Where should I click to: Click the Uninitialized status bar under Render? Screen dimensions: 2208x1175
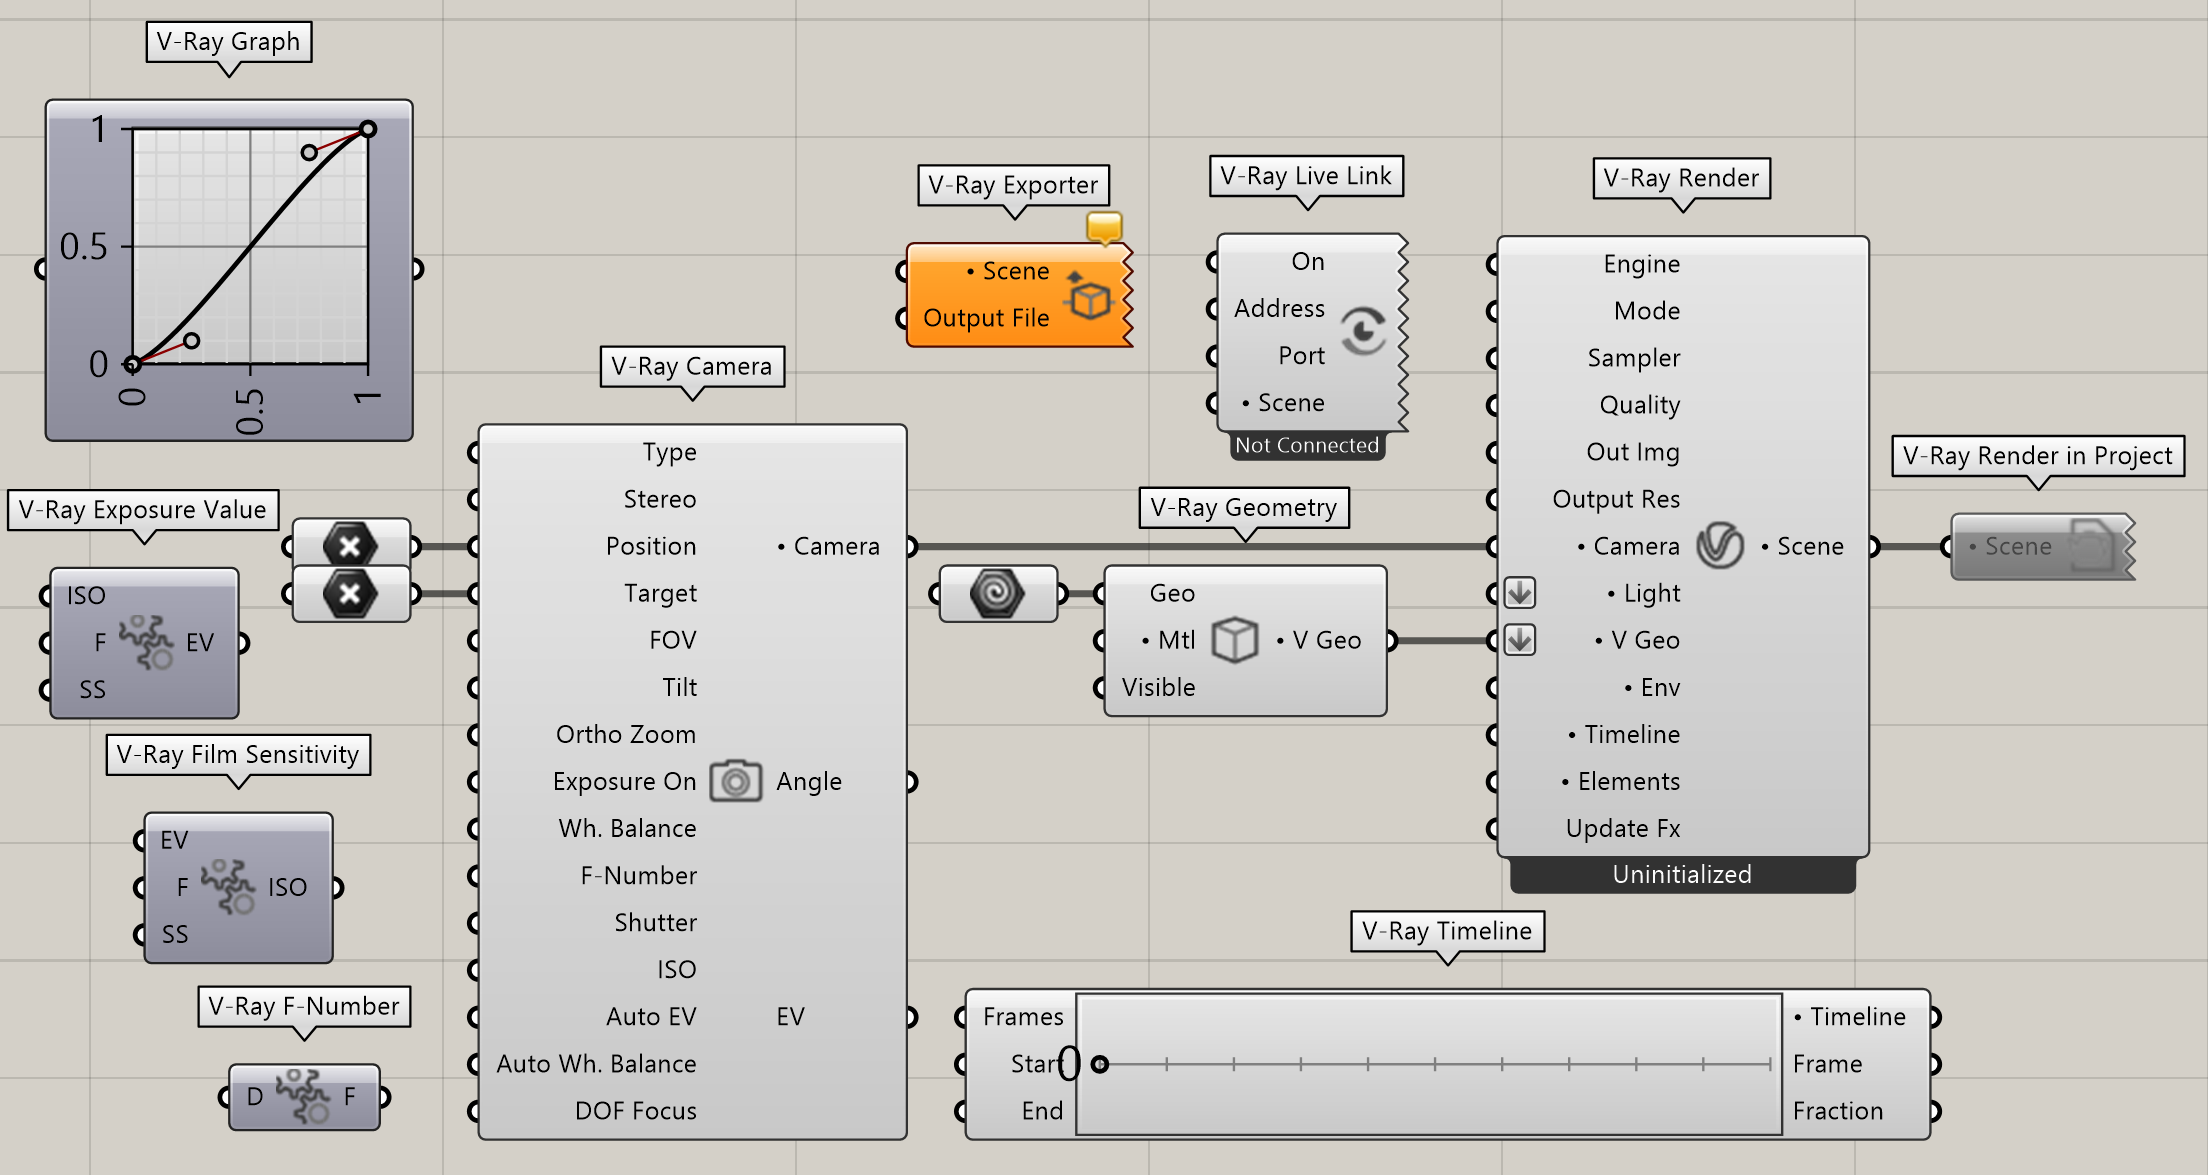click(x=1682, y=875)
